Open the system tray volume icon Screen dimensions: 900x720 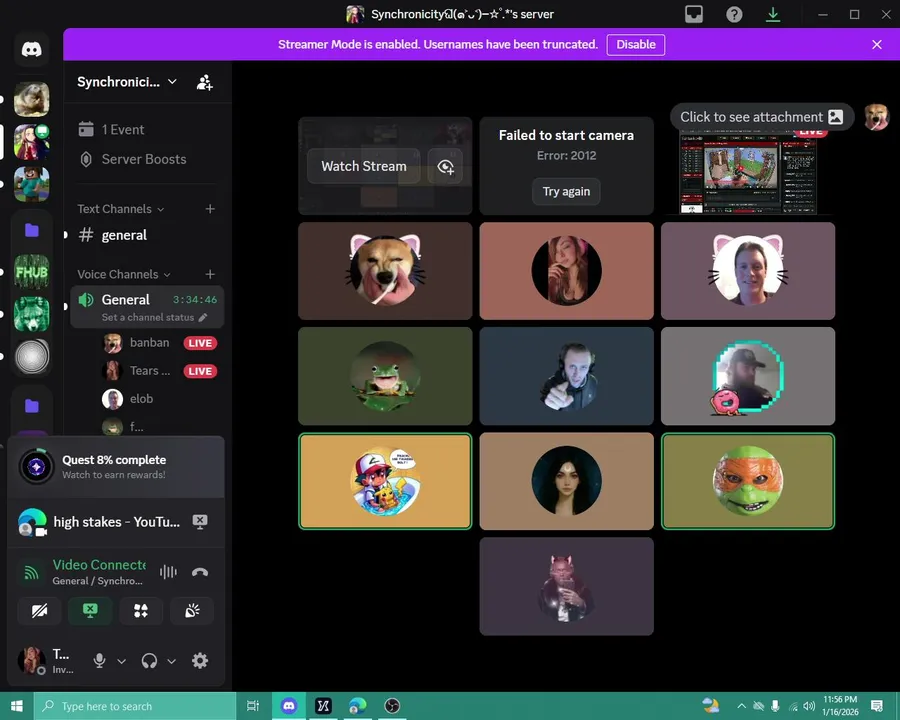pyautogui.click(x=809, y=706)
